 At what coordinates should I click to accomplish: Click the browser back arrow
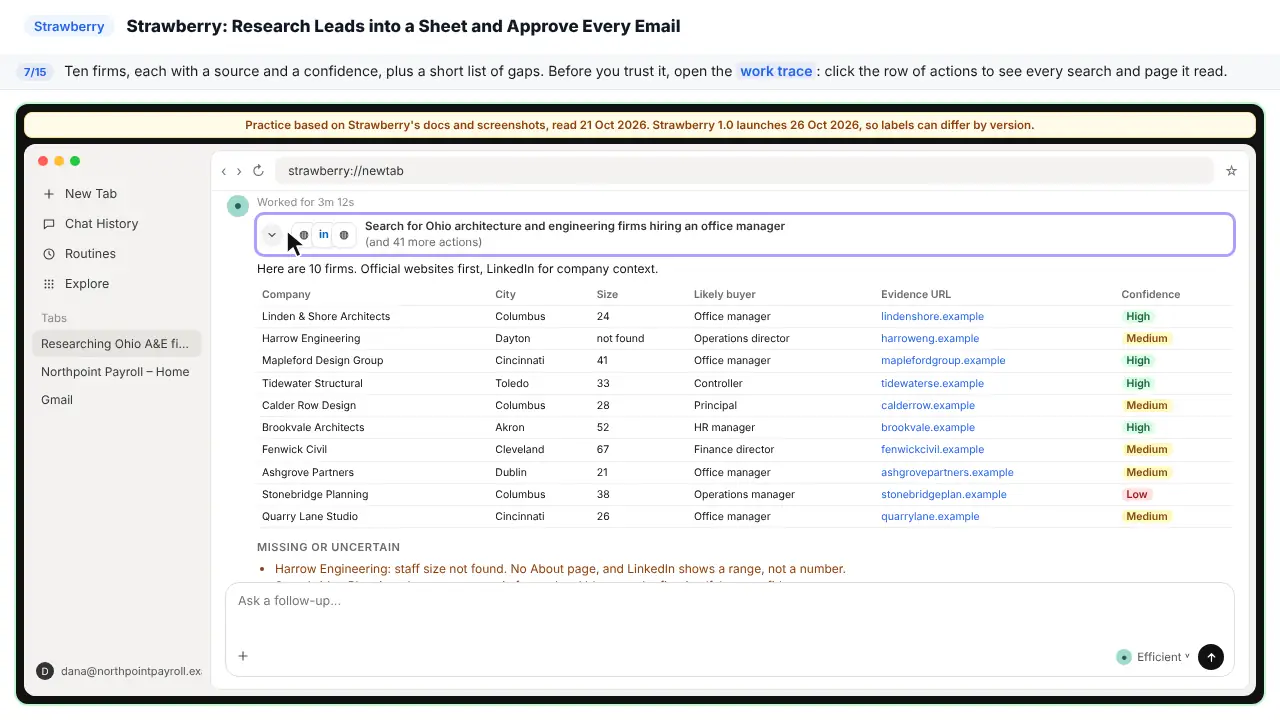click(224, 171)
